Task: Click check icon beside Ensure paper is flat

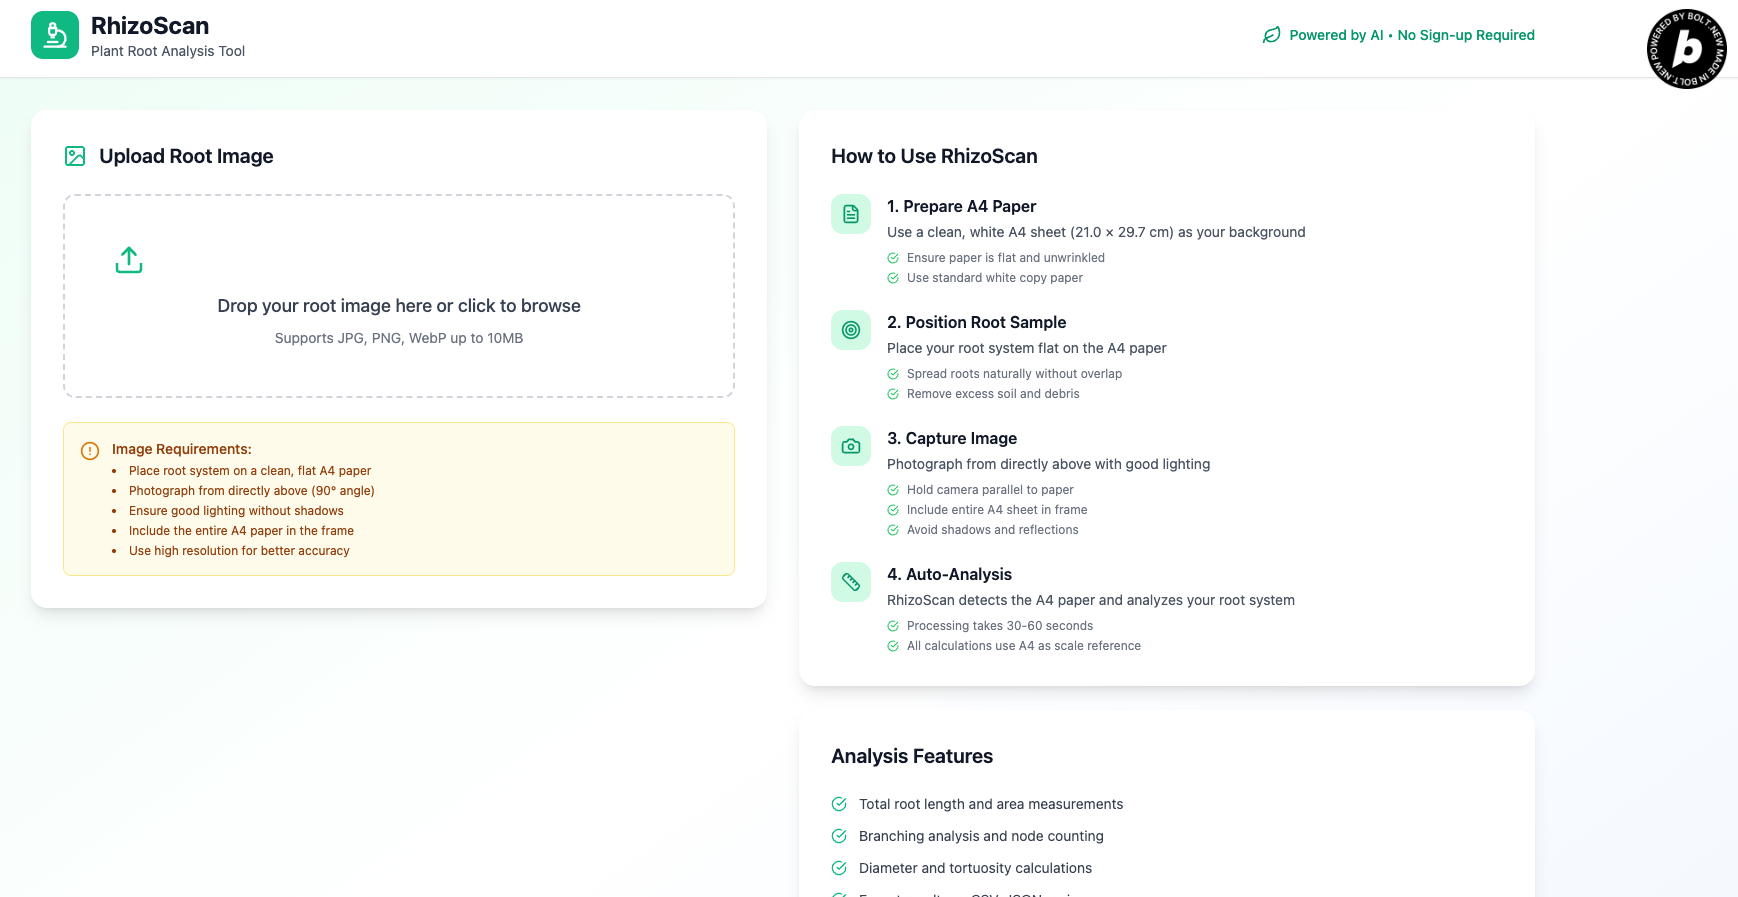Action: (893, 258)
